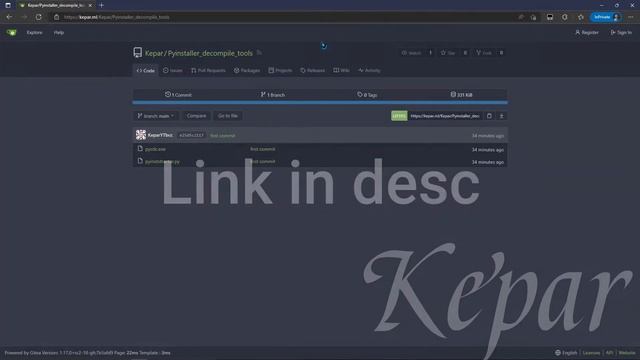Expand the Branch main dropdown
640x360 pixels.
pyautogui.click(x=156, y=116)
